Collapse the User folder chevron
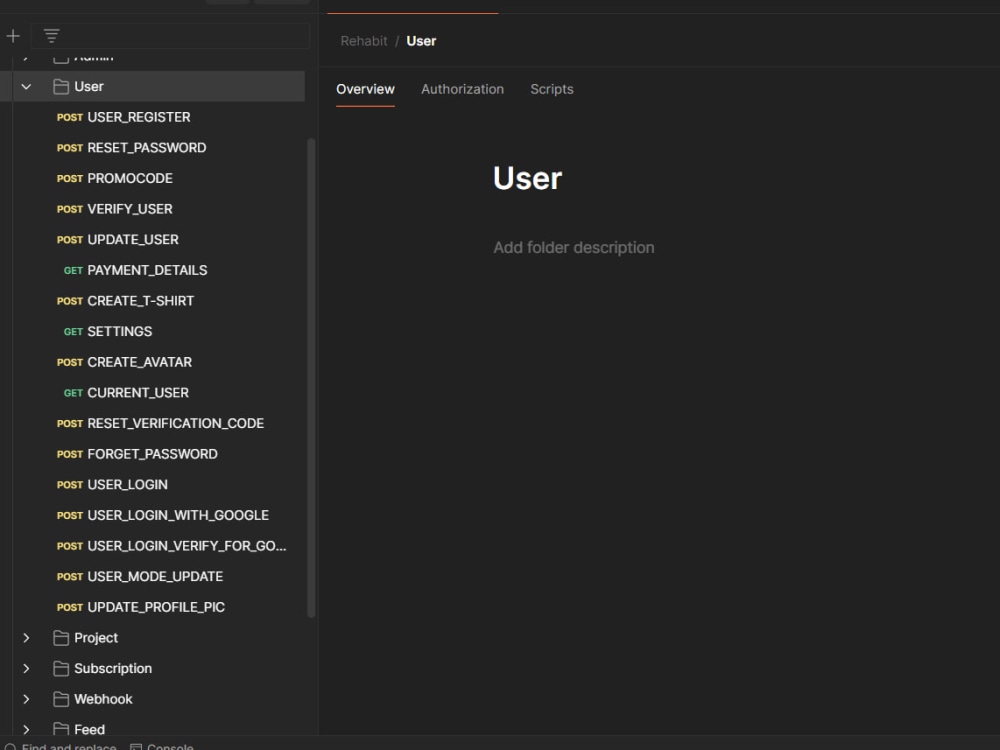 [26, 87]
